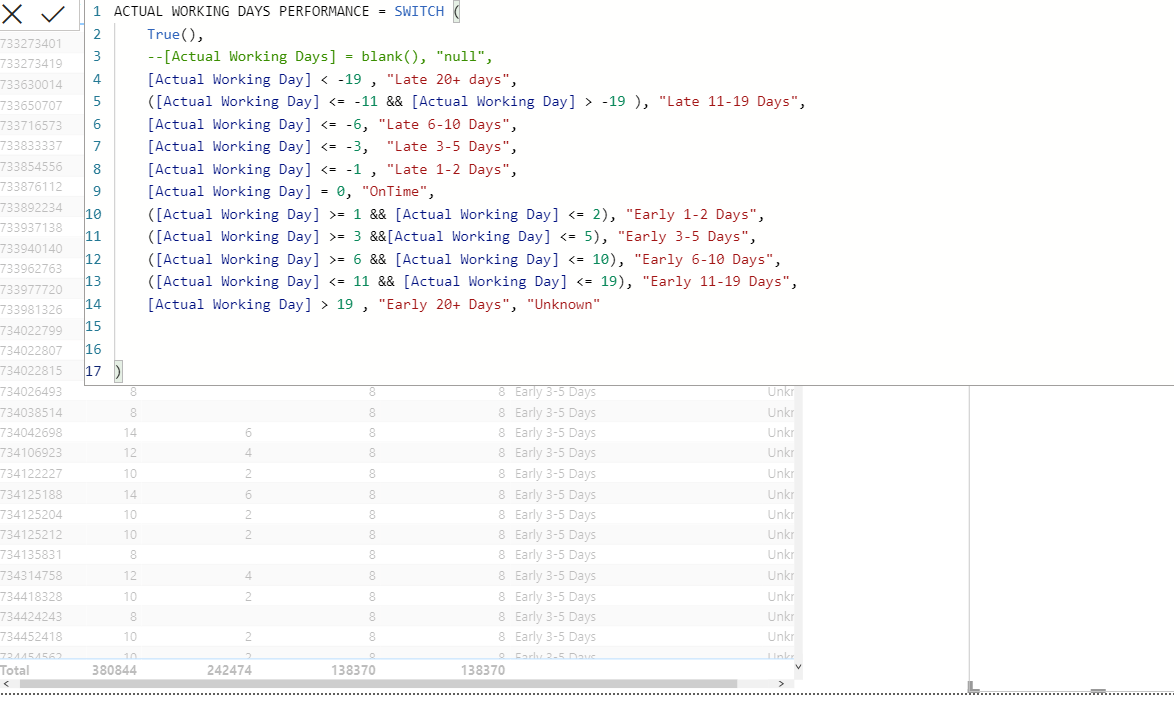The height and width of the screenshot is (717, 1174).
Task: Click the horizontal scrollbar thumb under the table
Action: tap(378, 684)
